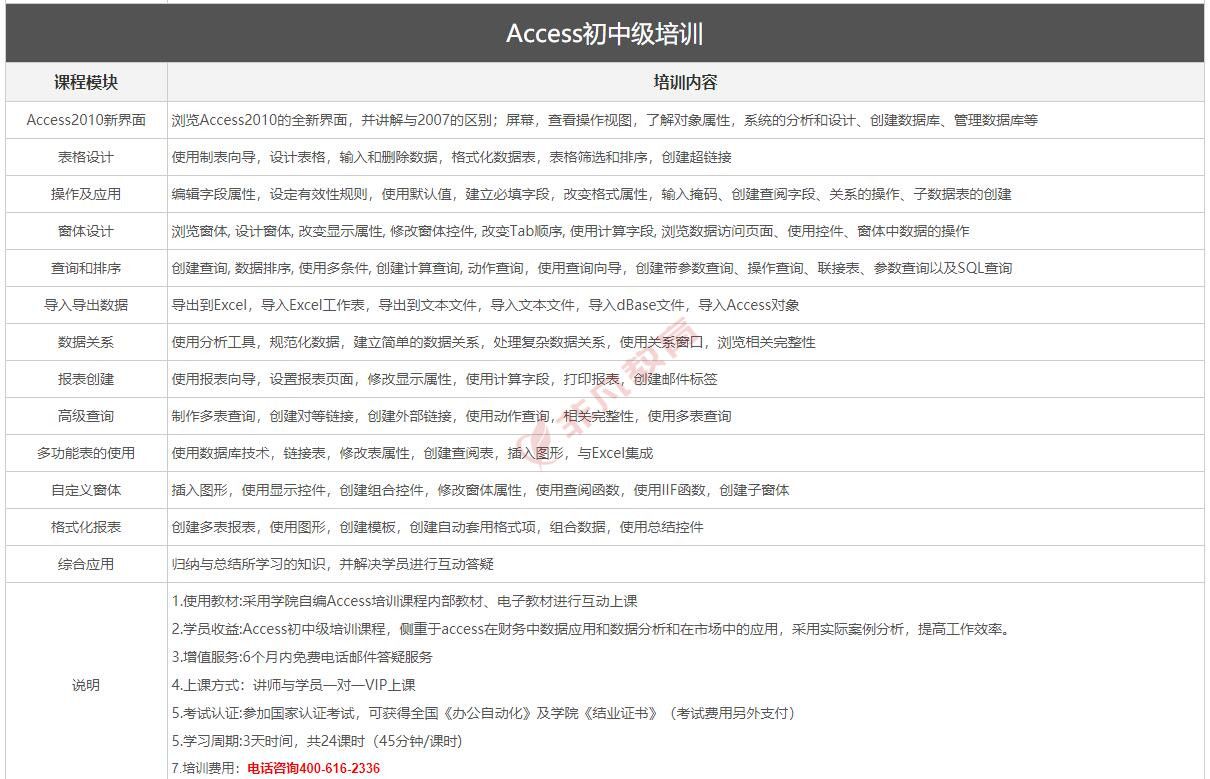This screenshot has width=1210, height=779.
Task: Click content starting "编辑字段属性，设定有效性规则"
Action: [591, 194]
